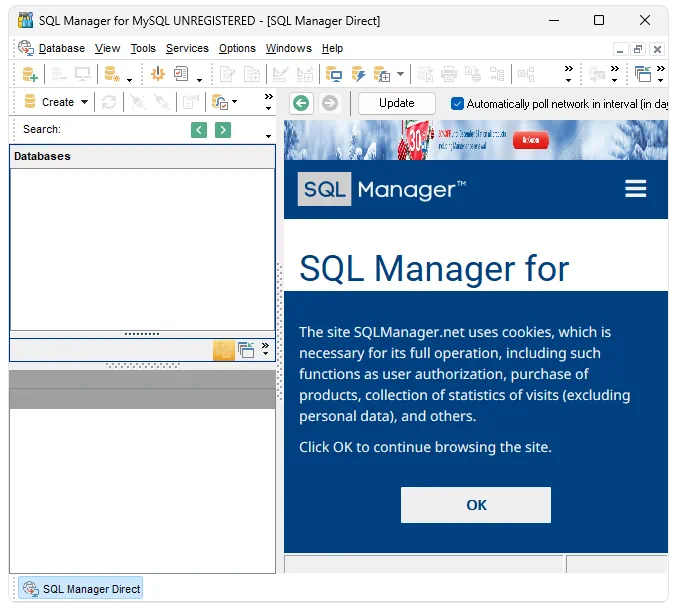Click the greyed-out pencil document icon
675x612 pixels.
(x=227, y=74)
